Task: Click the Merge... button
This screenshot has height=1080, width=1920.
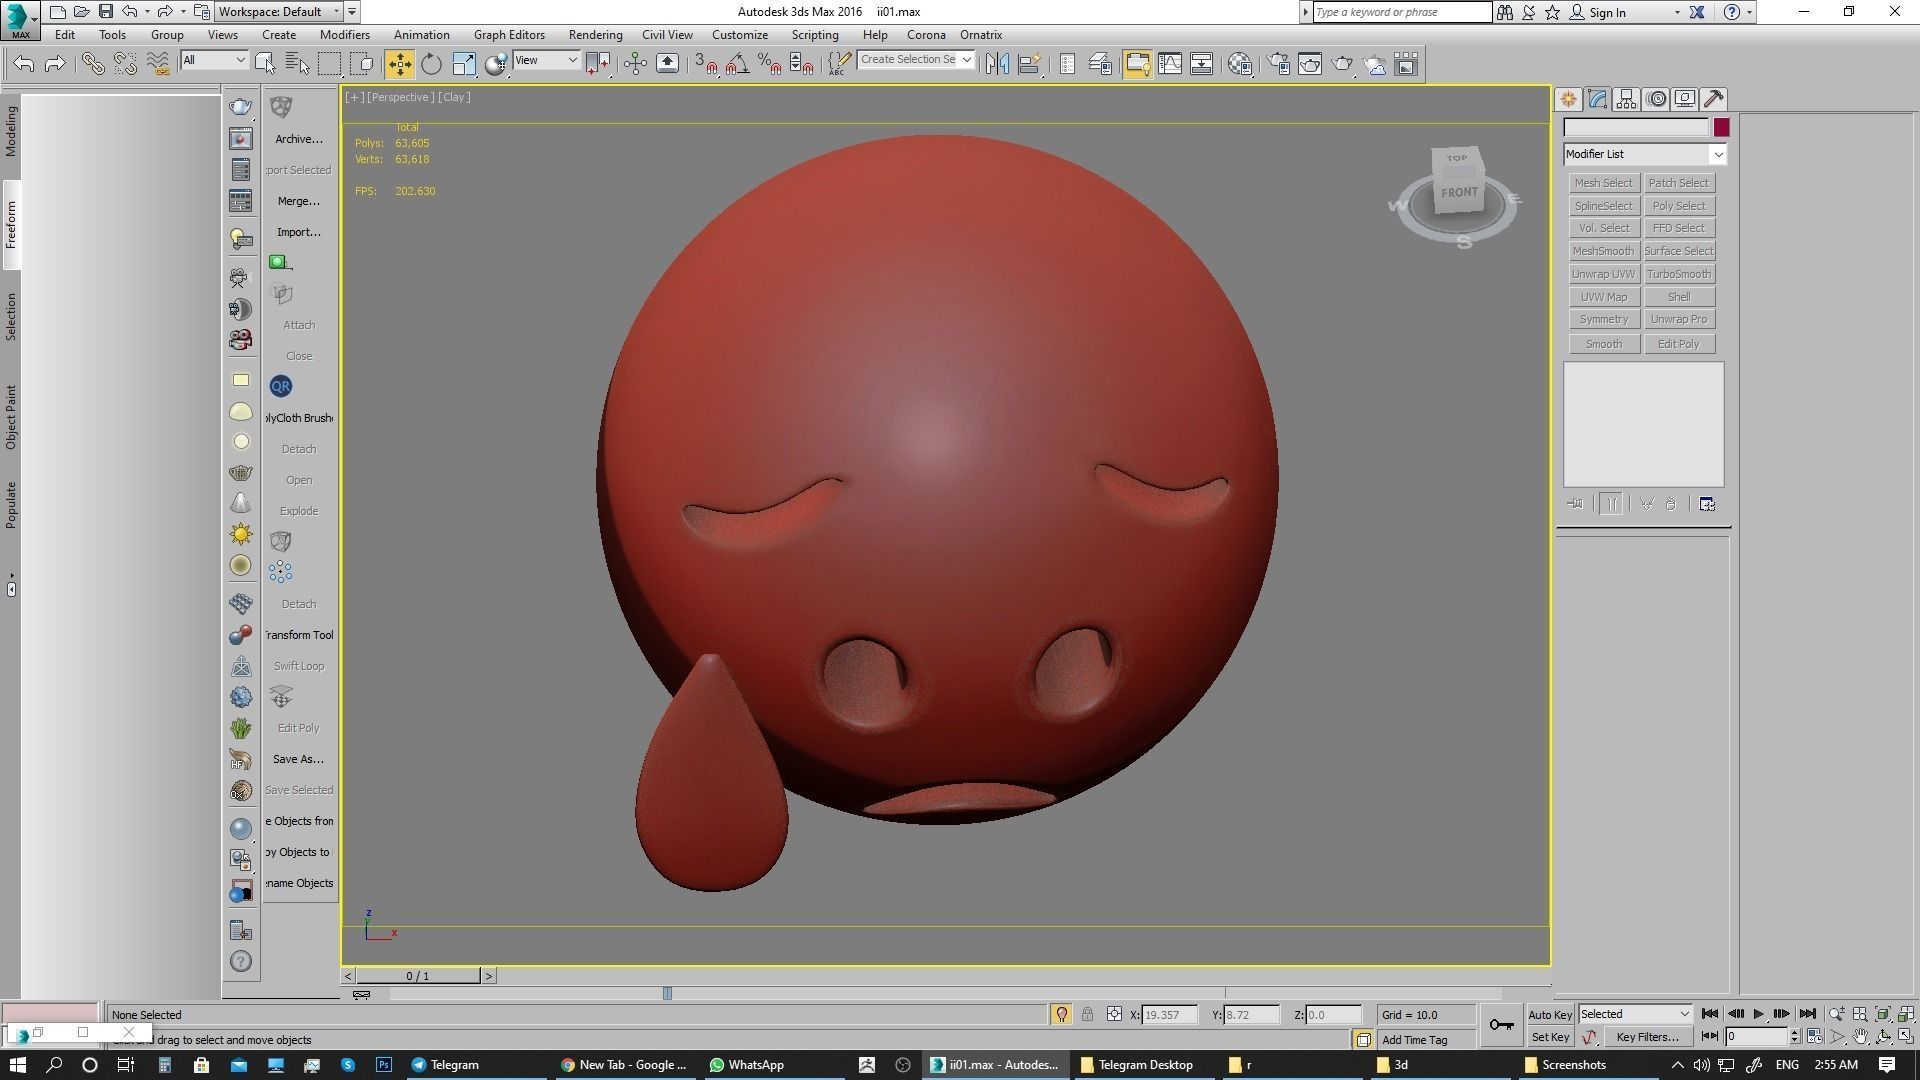Action: tap(298, 201)
